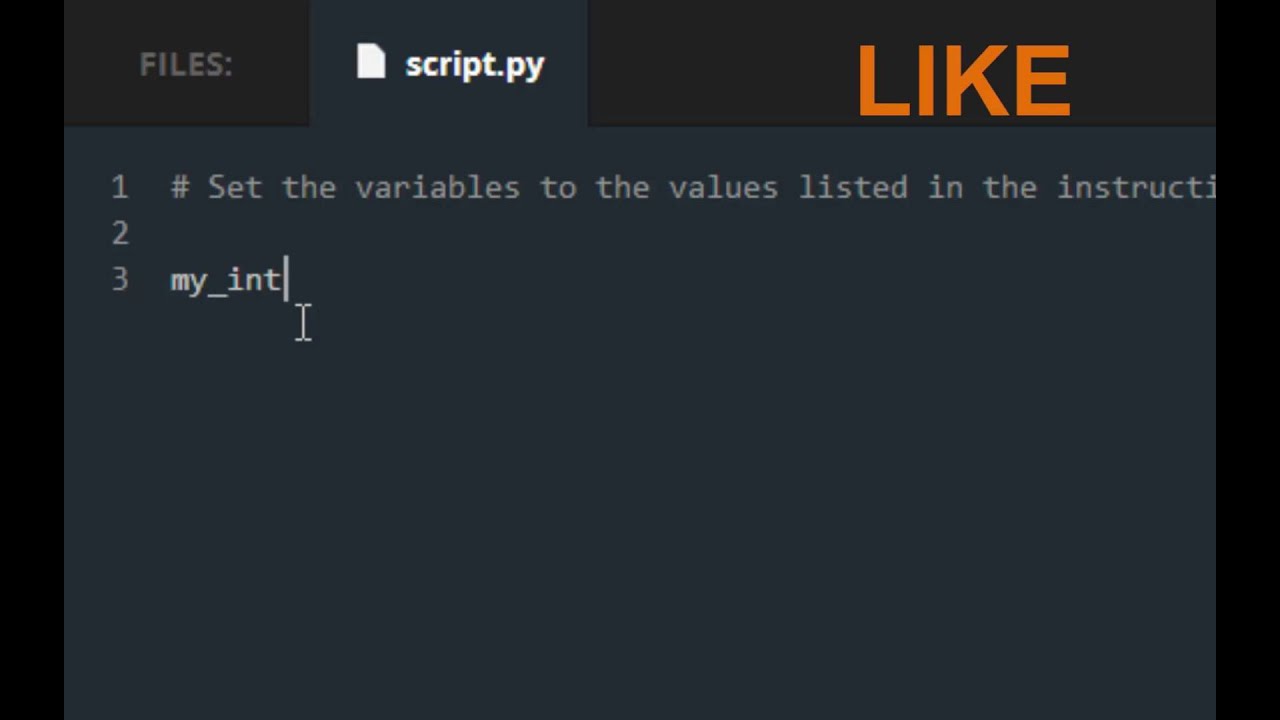Click line number 1 in gutter
The image size is (1280, 720).
click(x=120, y=187)
